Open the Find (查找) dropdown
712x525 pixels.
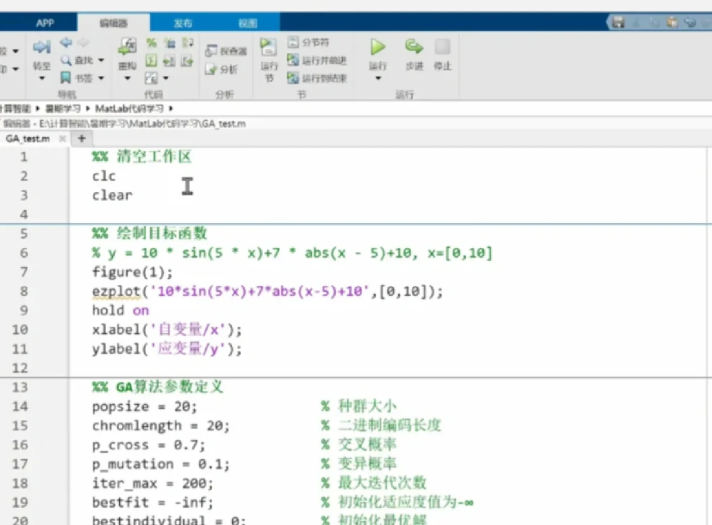pyautogui.click(x=82, y=60)
